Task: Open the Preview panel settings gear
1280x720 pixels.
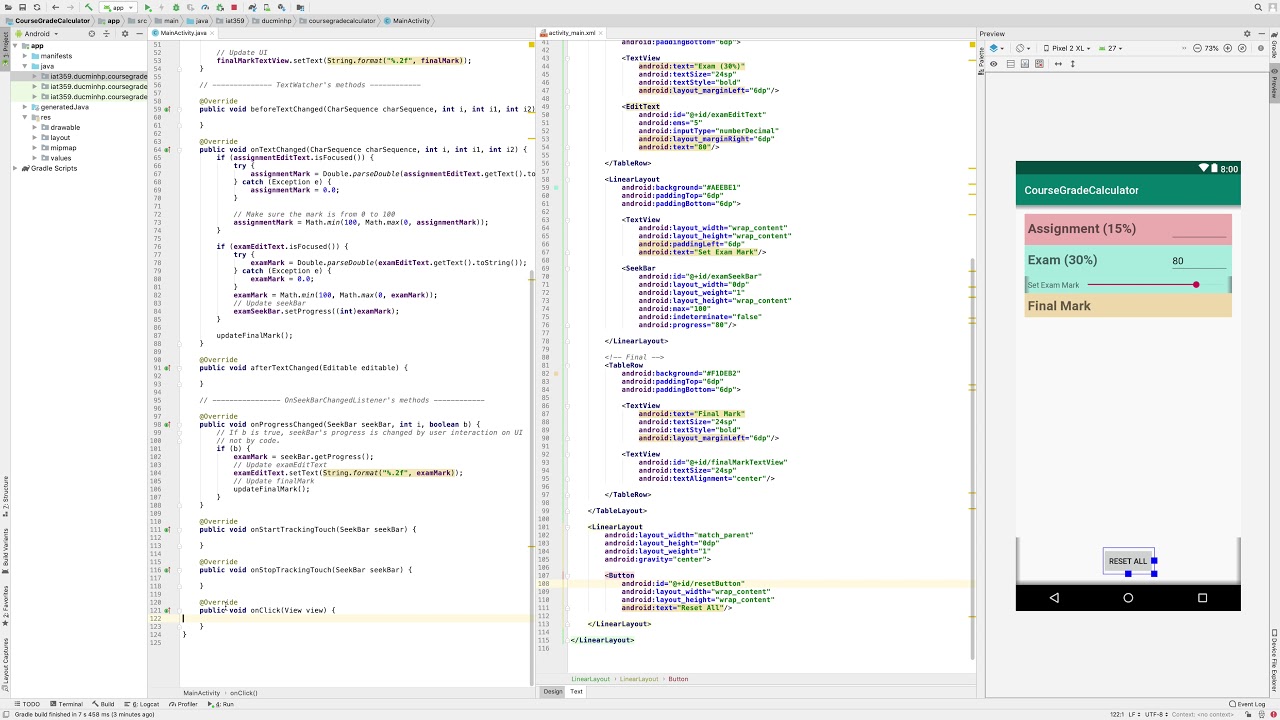Action: [1246, 34]
